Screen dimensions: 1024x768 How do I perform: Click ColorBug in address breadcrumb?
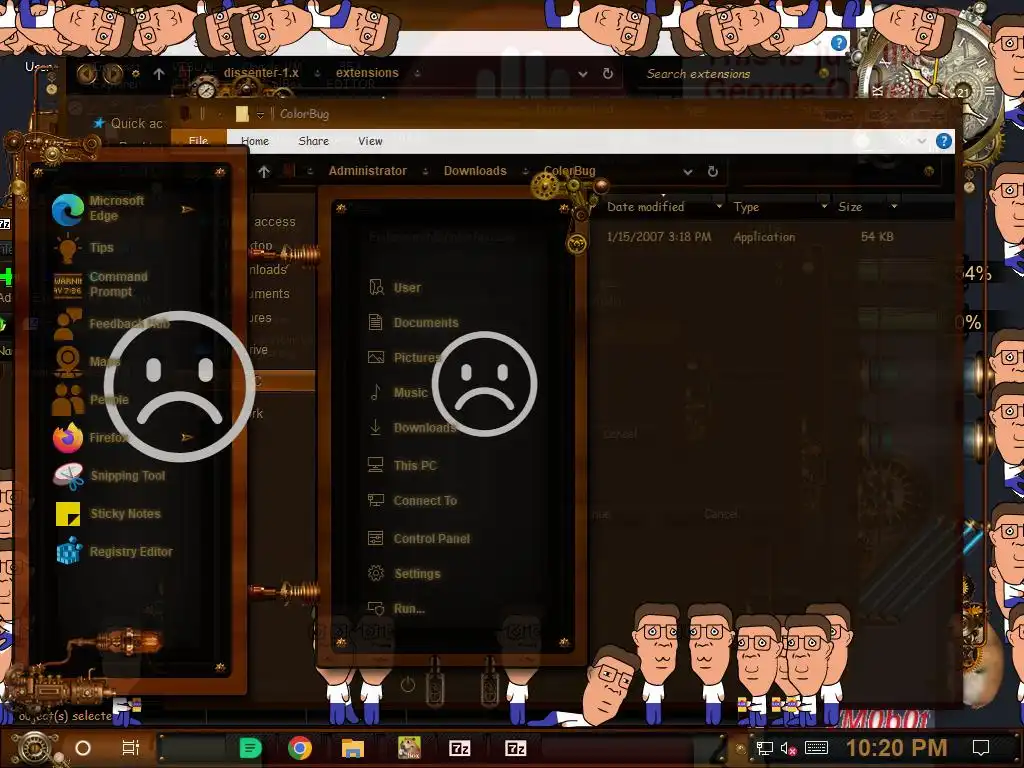(569, 171)
